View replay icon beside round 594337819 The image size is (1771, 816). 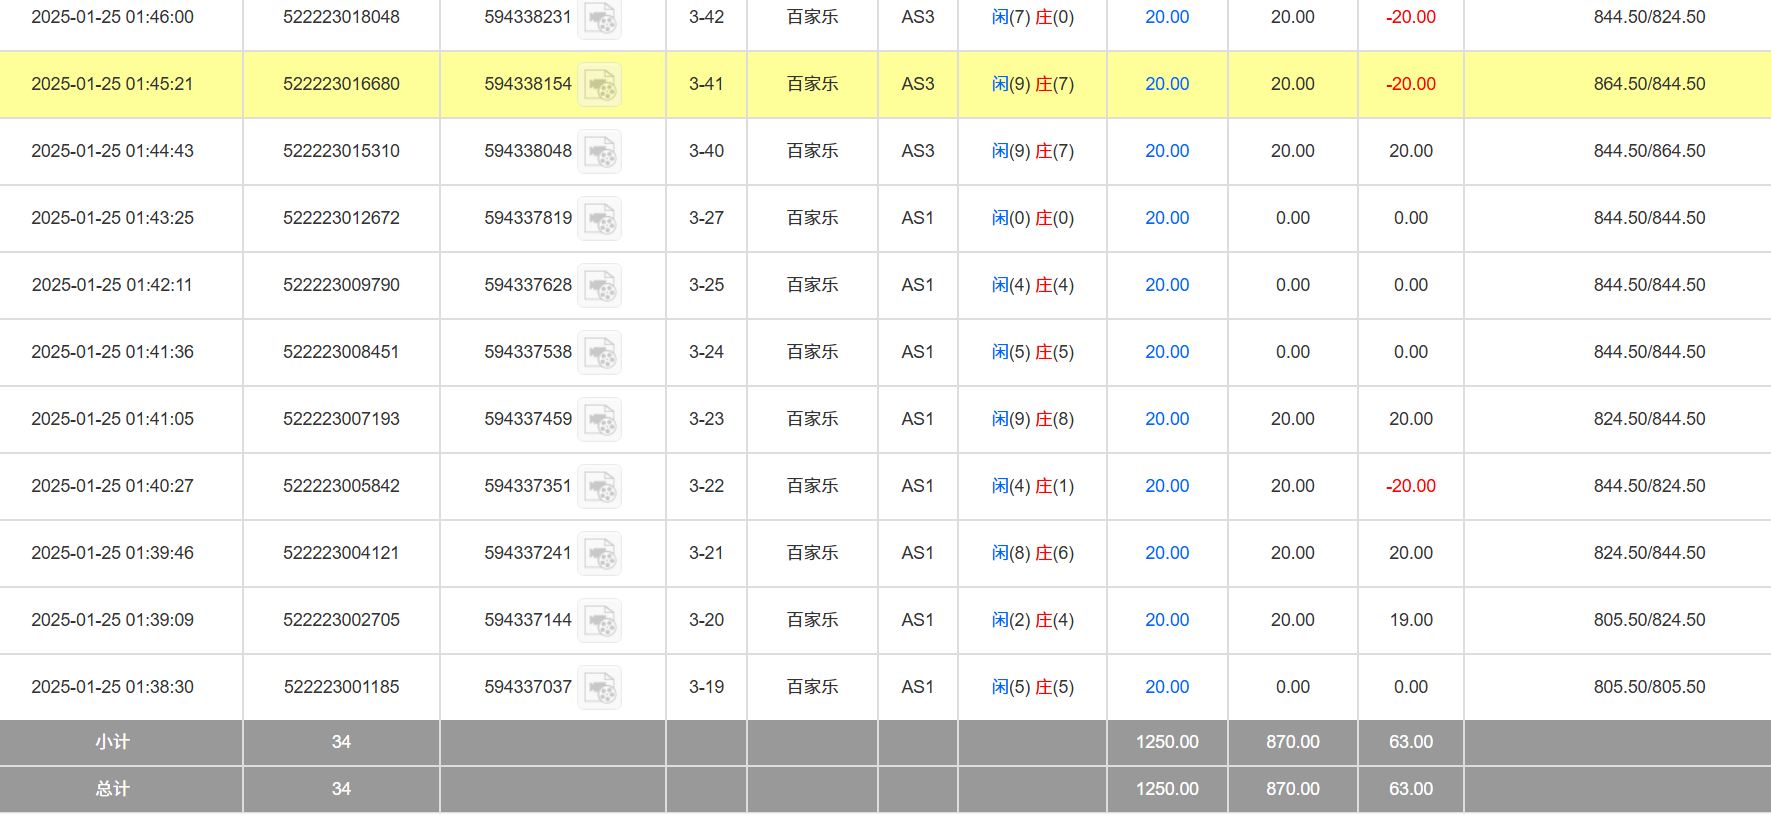click(x=600, y=219)
